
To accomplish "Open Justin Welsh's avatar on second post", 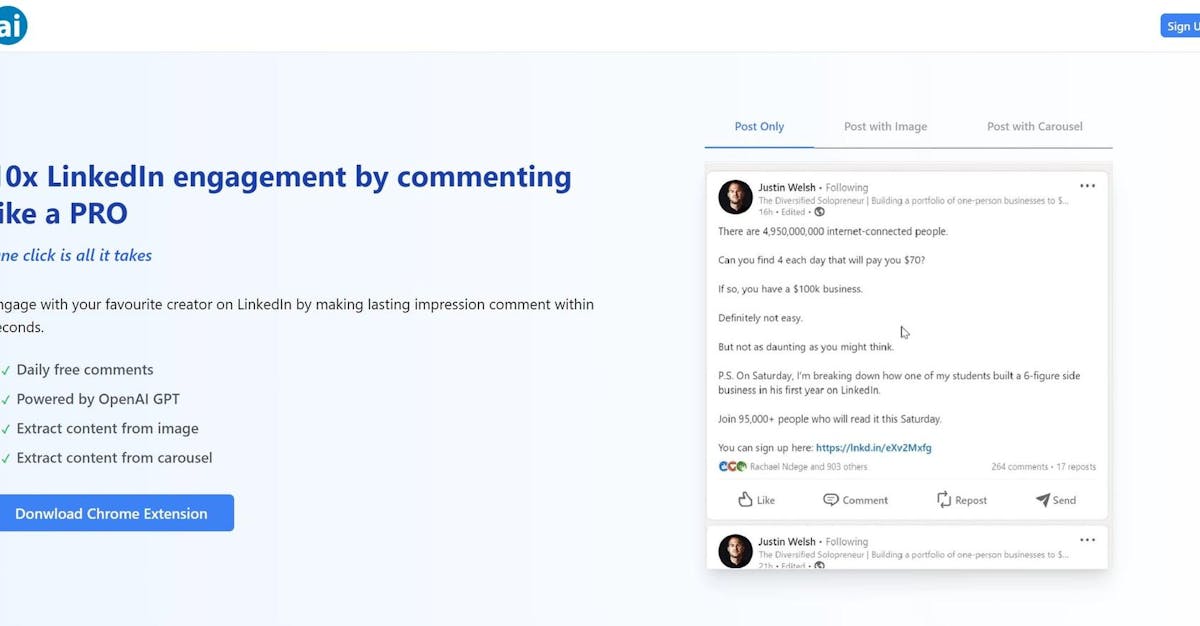I will 735,551.
